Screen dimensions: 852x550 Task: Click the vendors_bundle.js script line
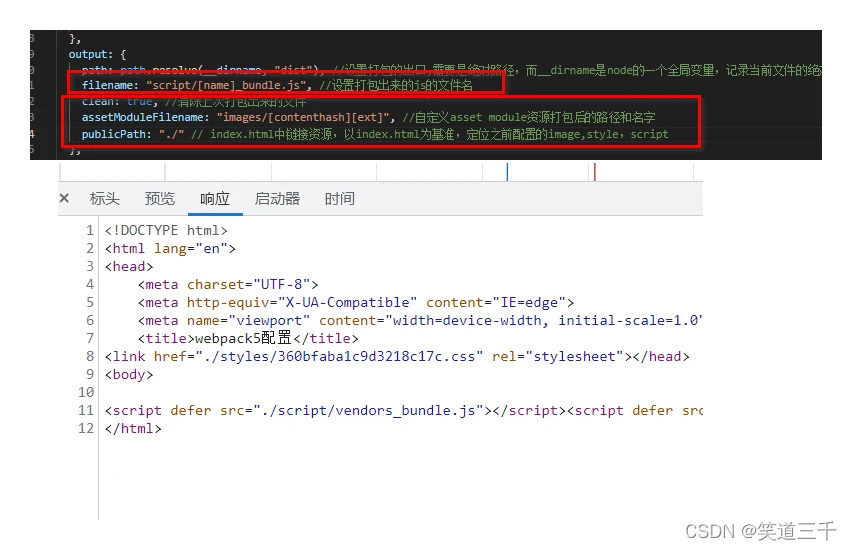pos(404,410)
